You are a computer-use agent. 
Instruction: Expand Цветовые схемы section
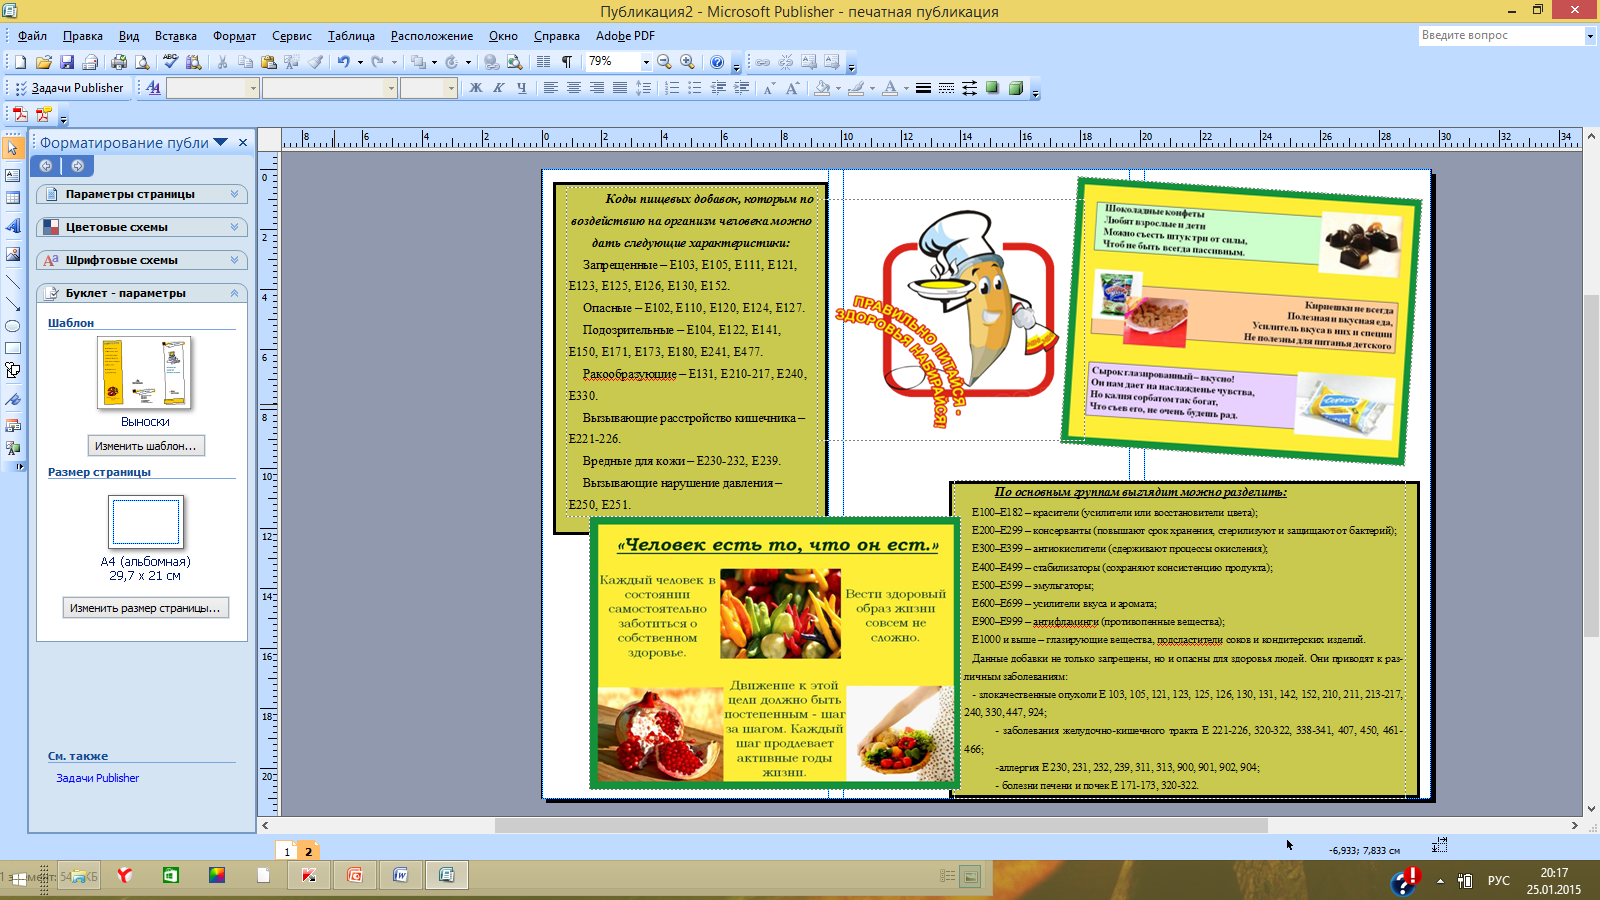(x=141, y=227)
